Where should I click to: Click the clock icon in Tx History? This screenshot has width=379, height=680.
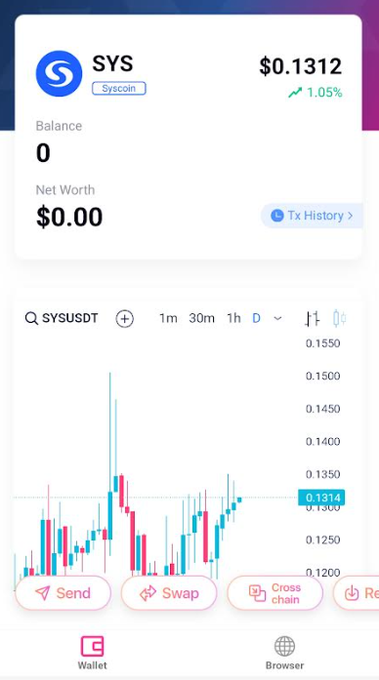point(277,216)
